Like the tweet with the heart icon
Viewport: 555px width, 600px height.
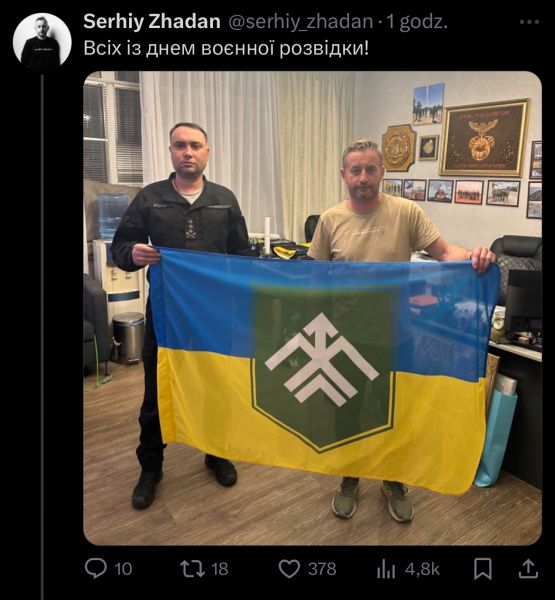289,569
